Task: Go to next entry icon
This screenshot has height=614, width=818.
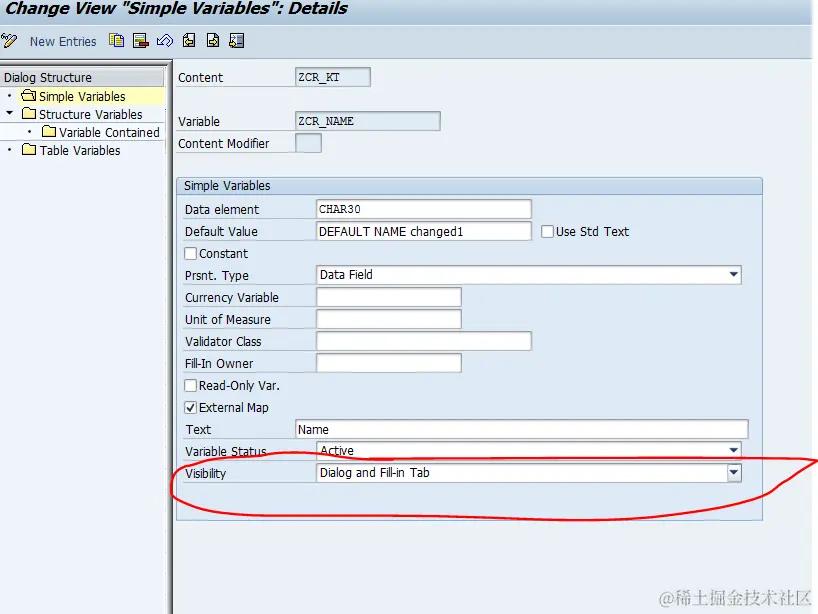Action: tap(213, 40)
